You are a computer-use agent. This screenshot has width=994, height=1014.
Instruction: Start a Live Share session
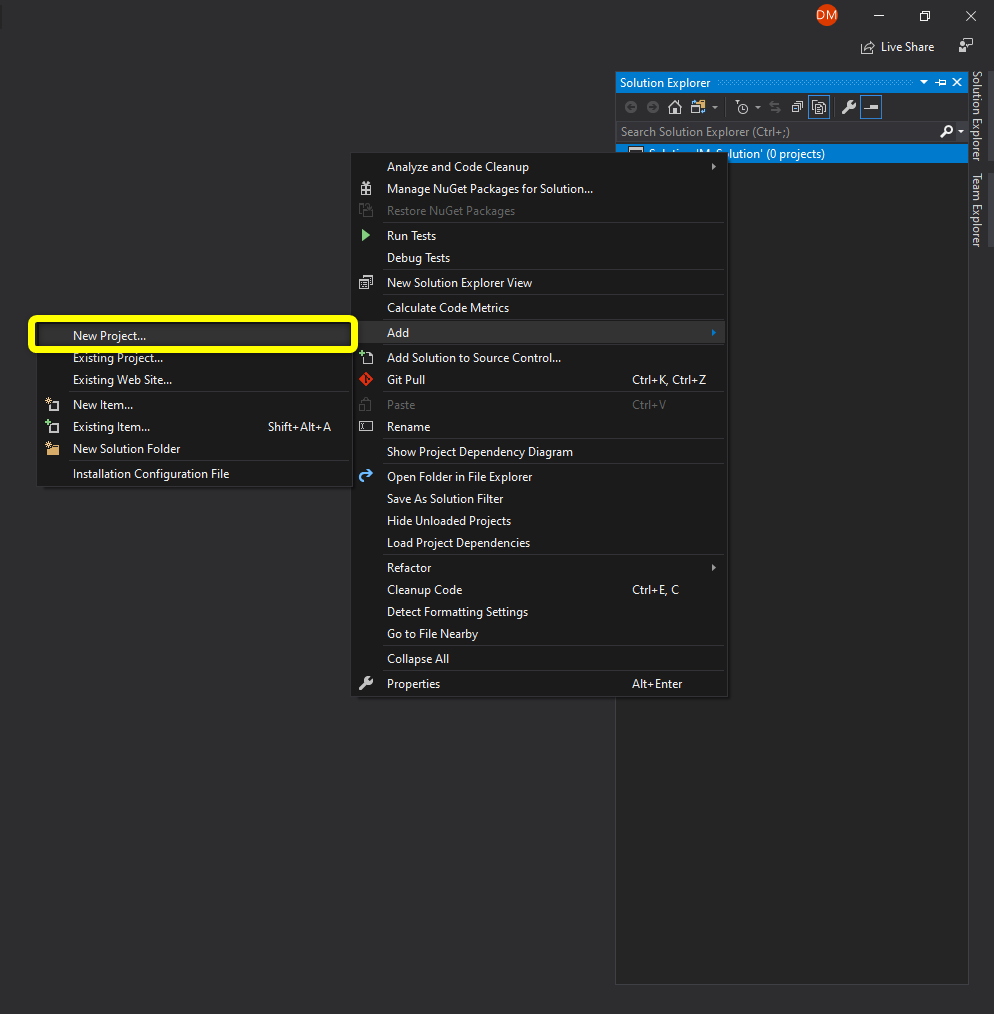897,46
